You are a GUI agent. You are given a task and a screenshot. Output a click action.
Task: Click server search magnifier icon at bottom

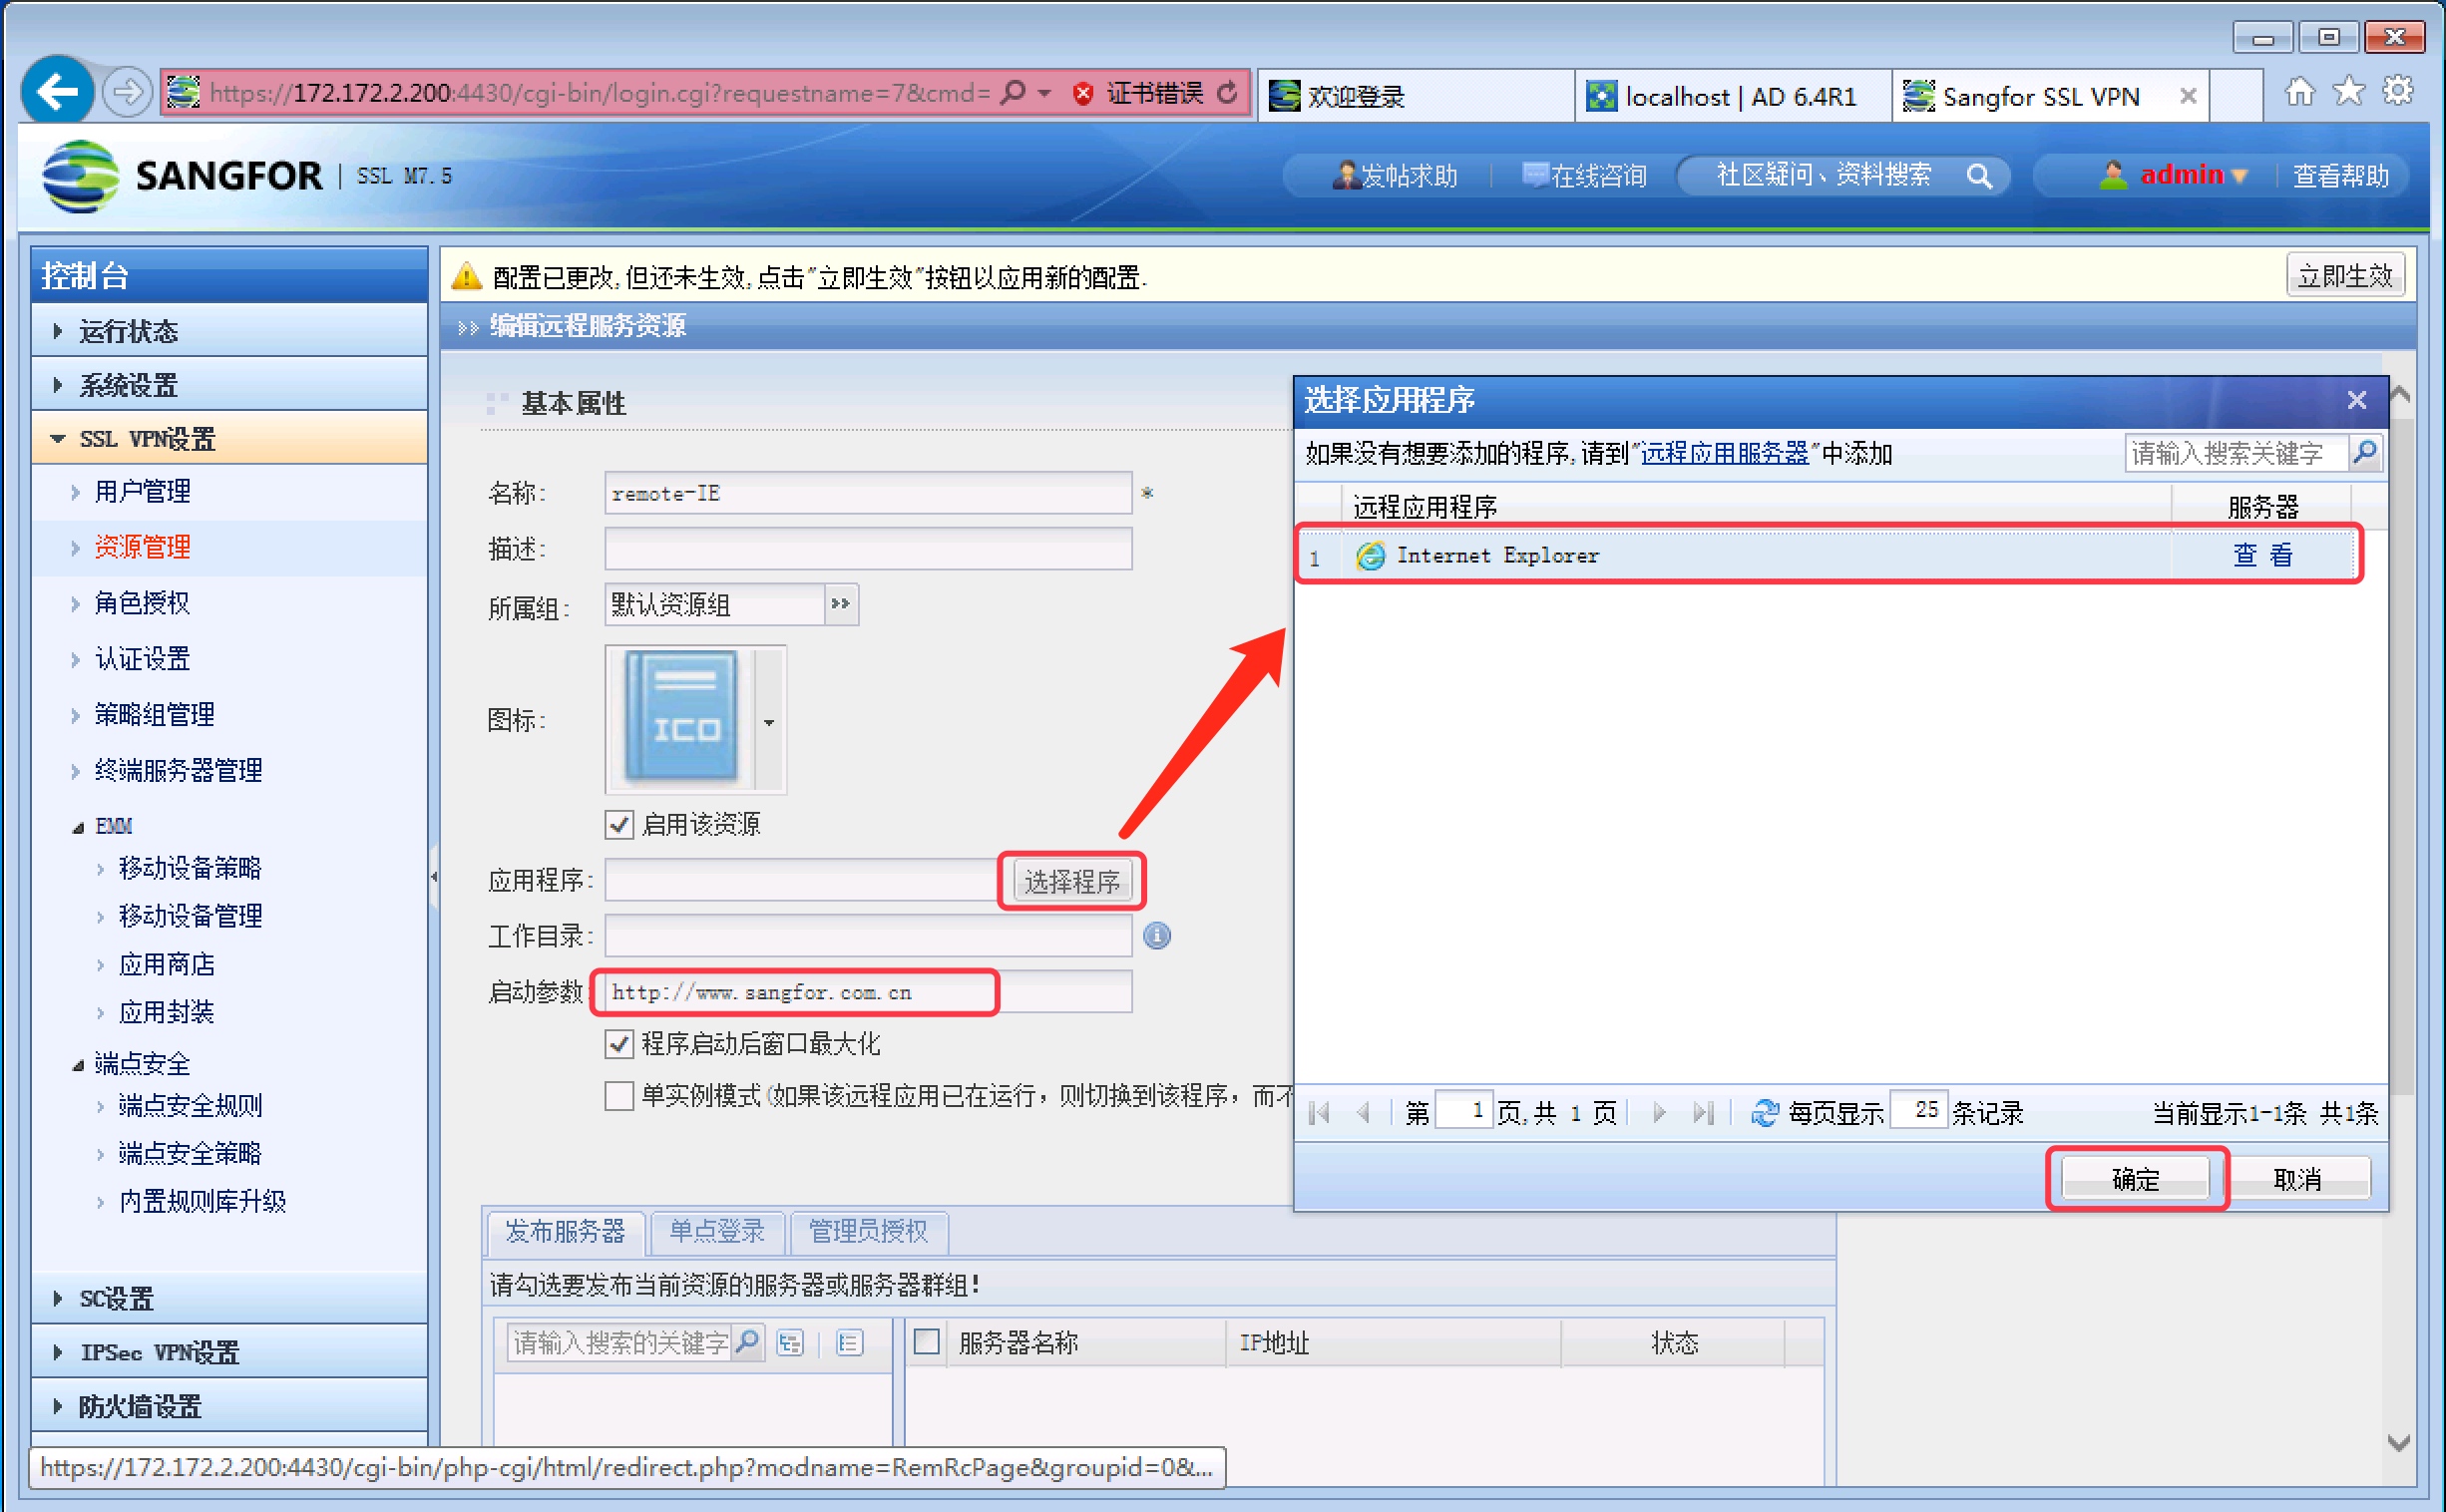coord(747,1341)
